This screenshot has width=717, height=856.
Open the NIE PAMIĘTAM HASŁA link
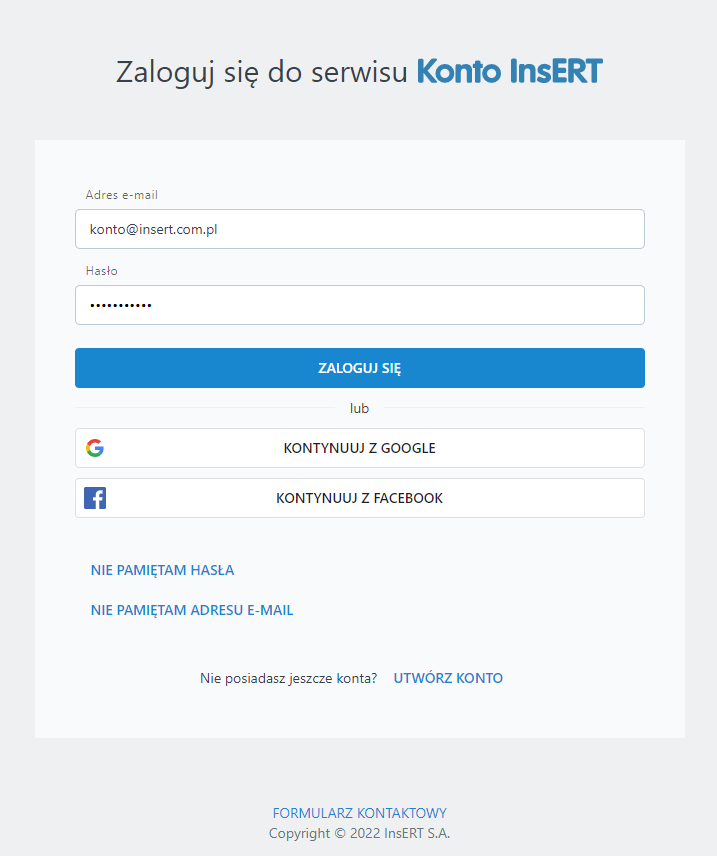tap(162, 570)
